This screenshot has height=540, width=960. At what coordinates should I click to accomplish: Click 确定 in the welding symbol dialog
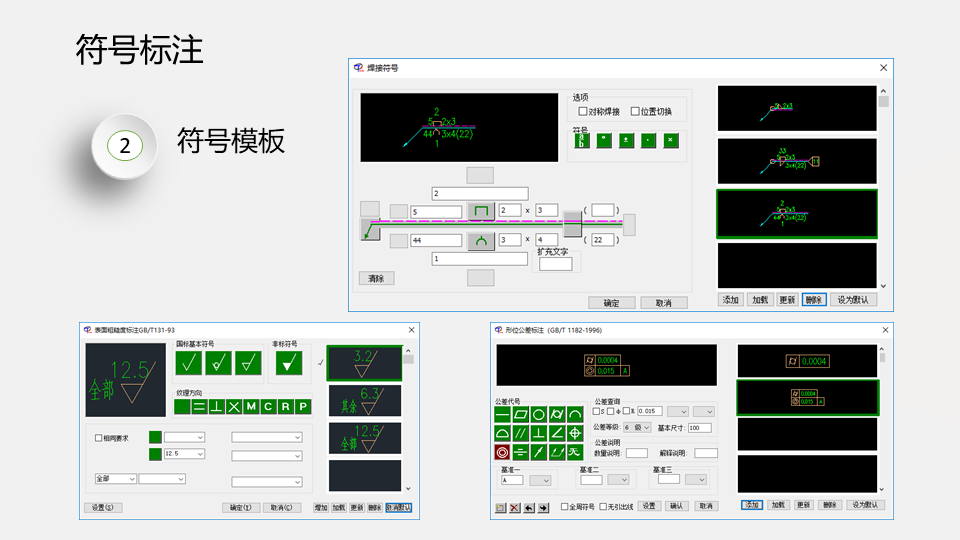coord(611,302)
